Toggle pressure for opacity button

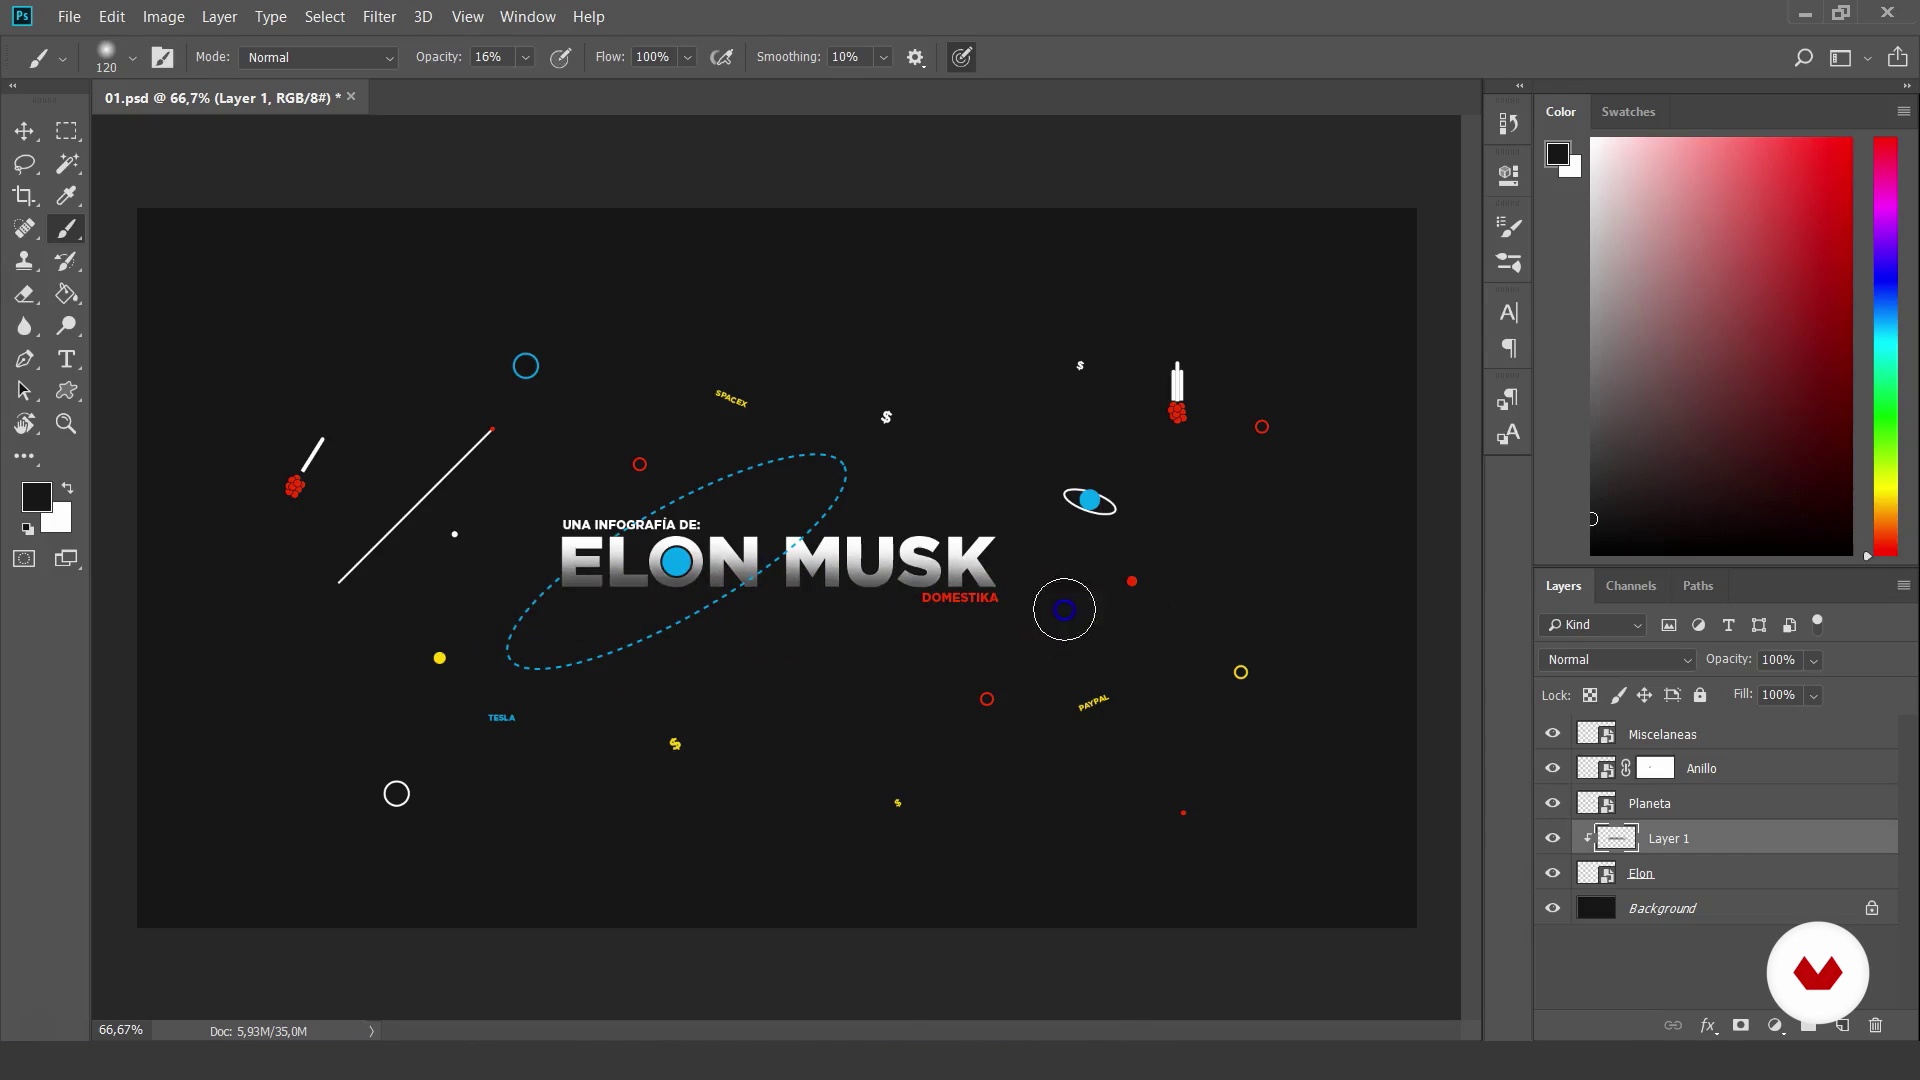pyautogui.click(x=560, y=58)
